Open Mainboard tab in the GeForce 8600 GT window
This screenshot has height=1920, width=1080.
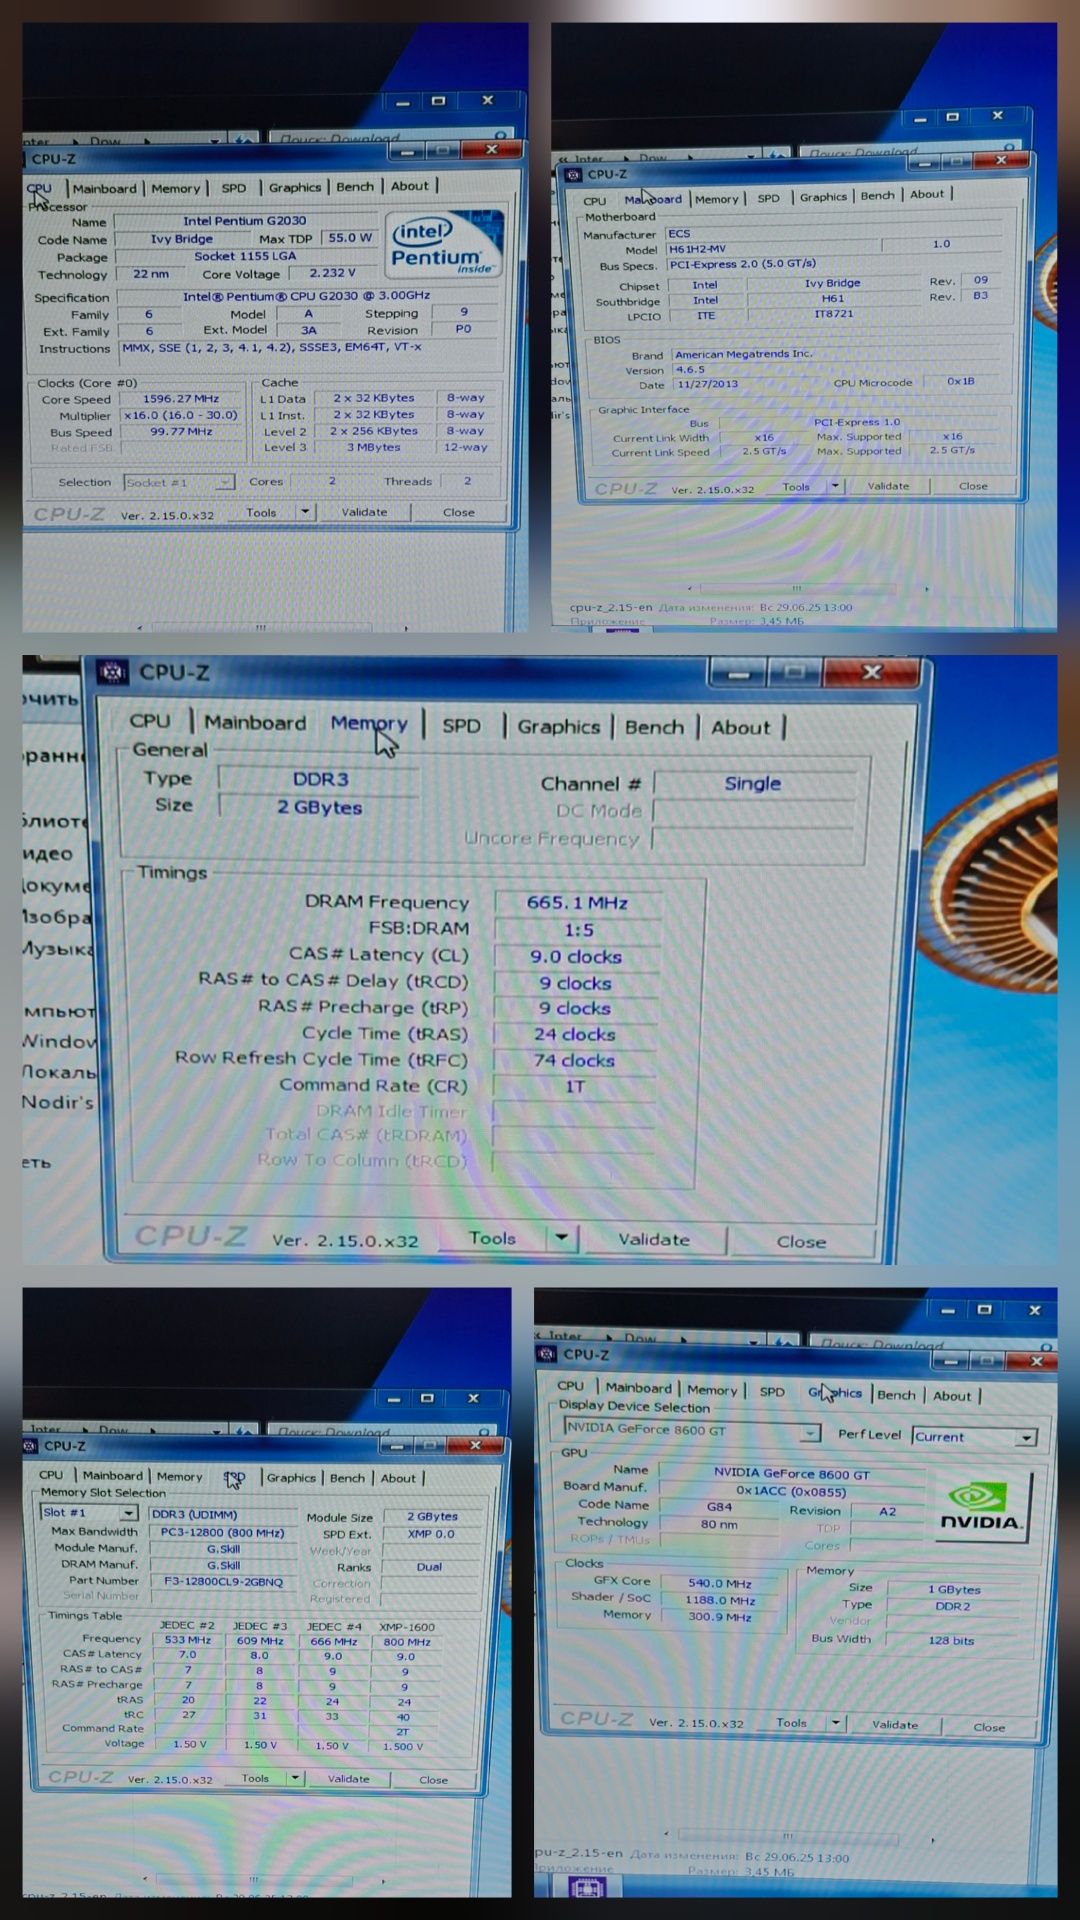(638, 1388)
